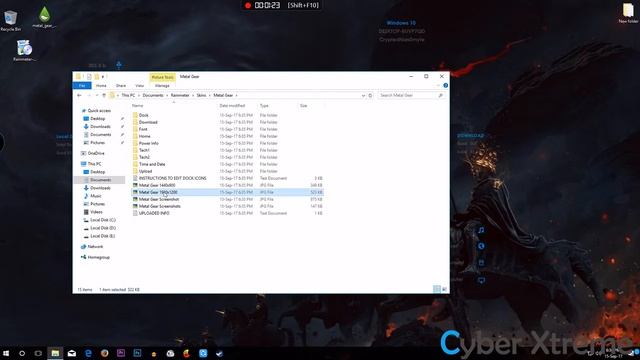Open recent locations dropdown arrow
640x360 pixels.
(97, 96)
